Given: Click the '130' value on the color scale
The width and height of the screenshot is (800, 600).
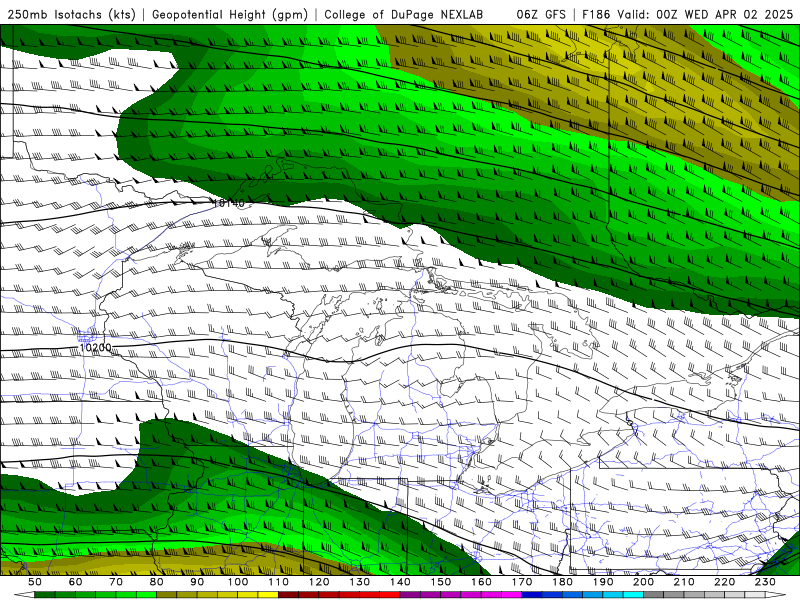Looking at the screenshot, I should pyautogui.click(x=359, y=582).
